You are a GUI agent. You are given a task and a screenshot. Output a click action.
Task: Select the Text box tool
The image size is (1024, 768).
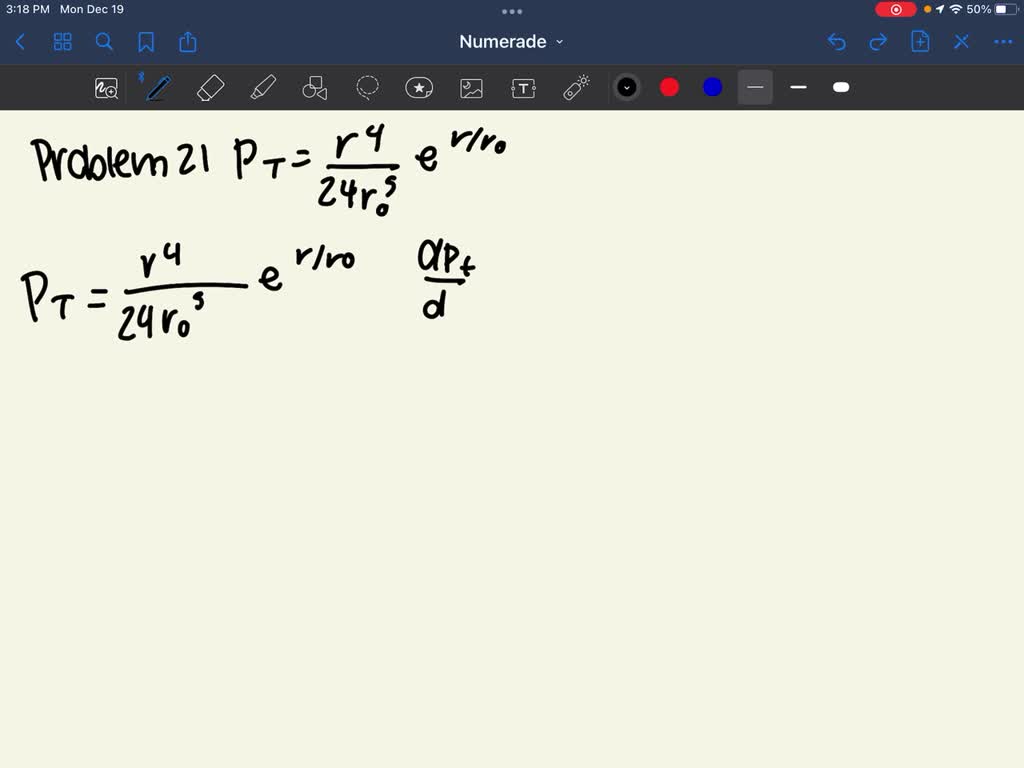[x=523, y=88]
